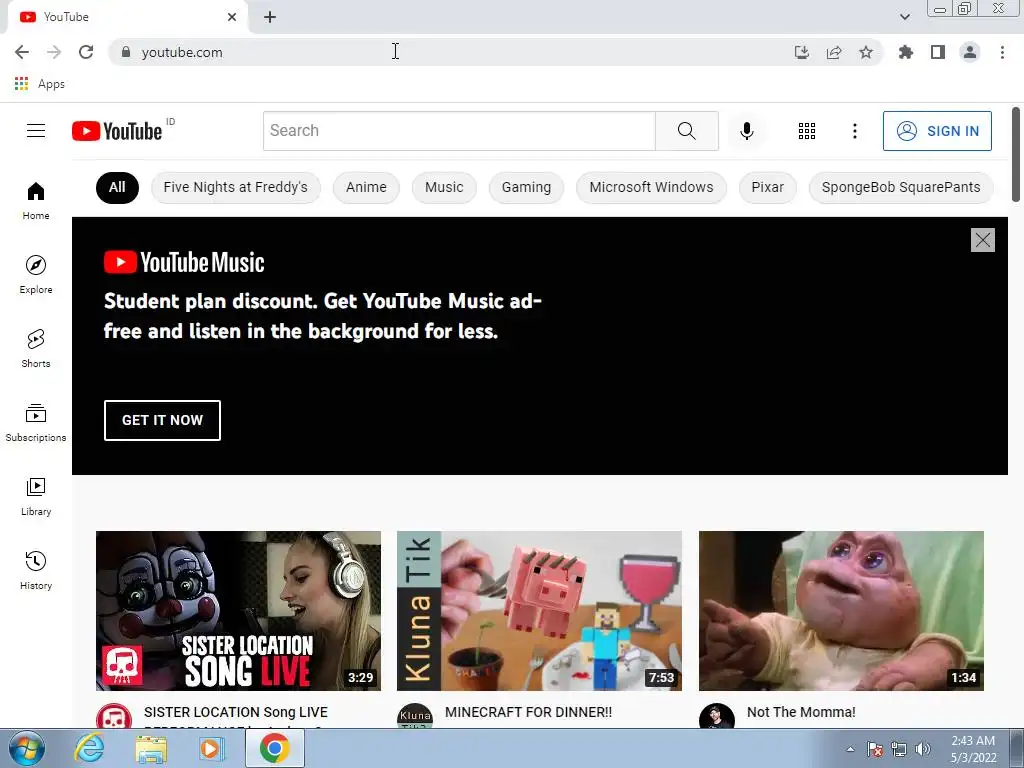Select the Anime filter chip

pos(366,187)
